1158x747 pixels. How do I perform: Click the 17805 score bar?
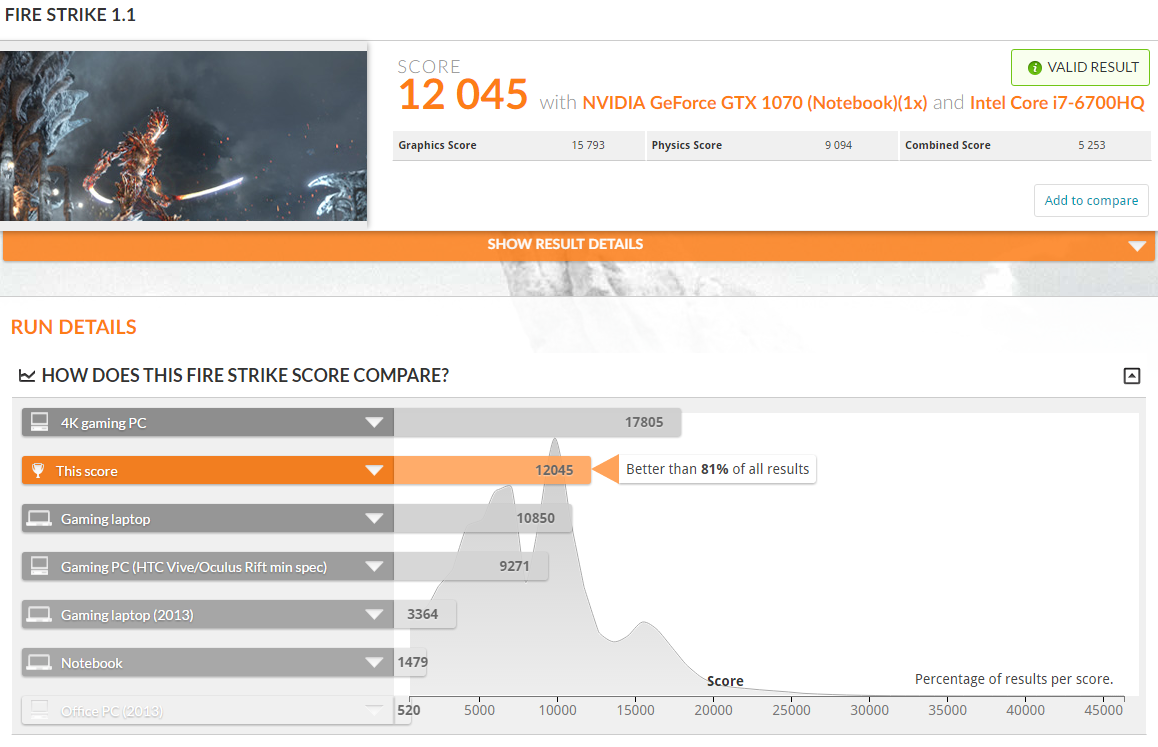(537, 423)
